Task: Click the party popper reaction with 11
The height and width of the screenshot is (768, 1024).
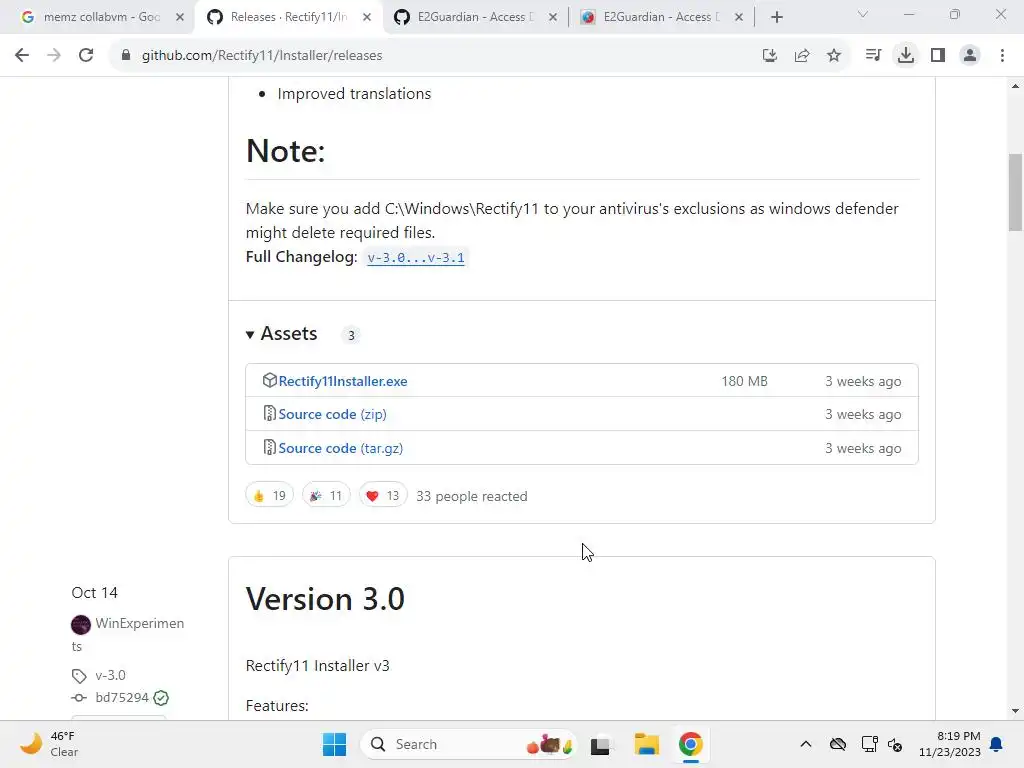Action: (x=326, y=496)
